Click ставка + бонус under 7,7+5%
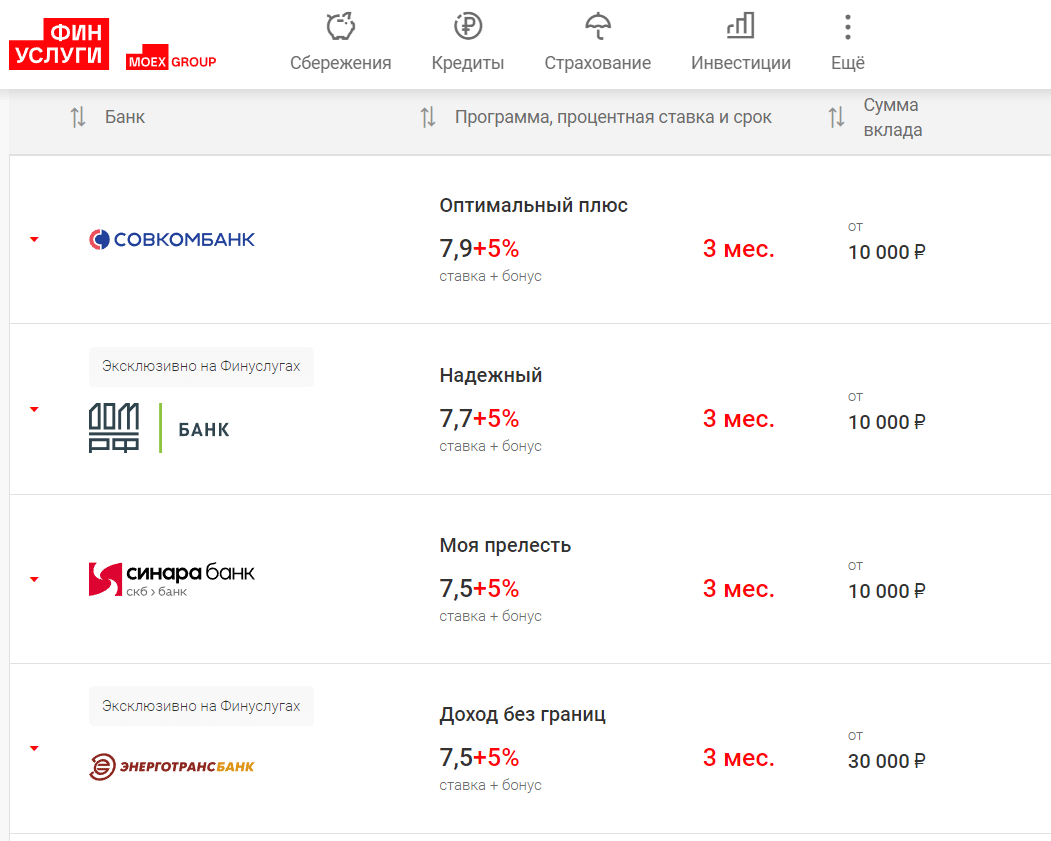 (491, 446)
